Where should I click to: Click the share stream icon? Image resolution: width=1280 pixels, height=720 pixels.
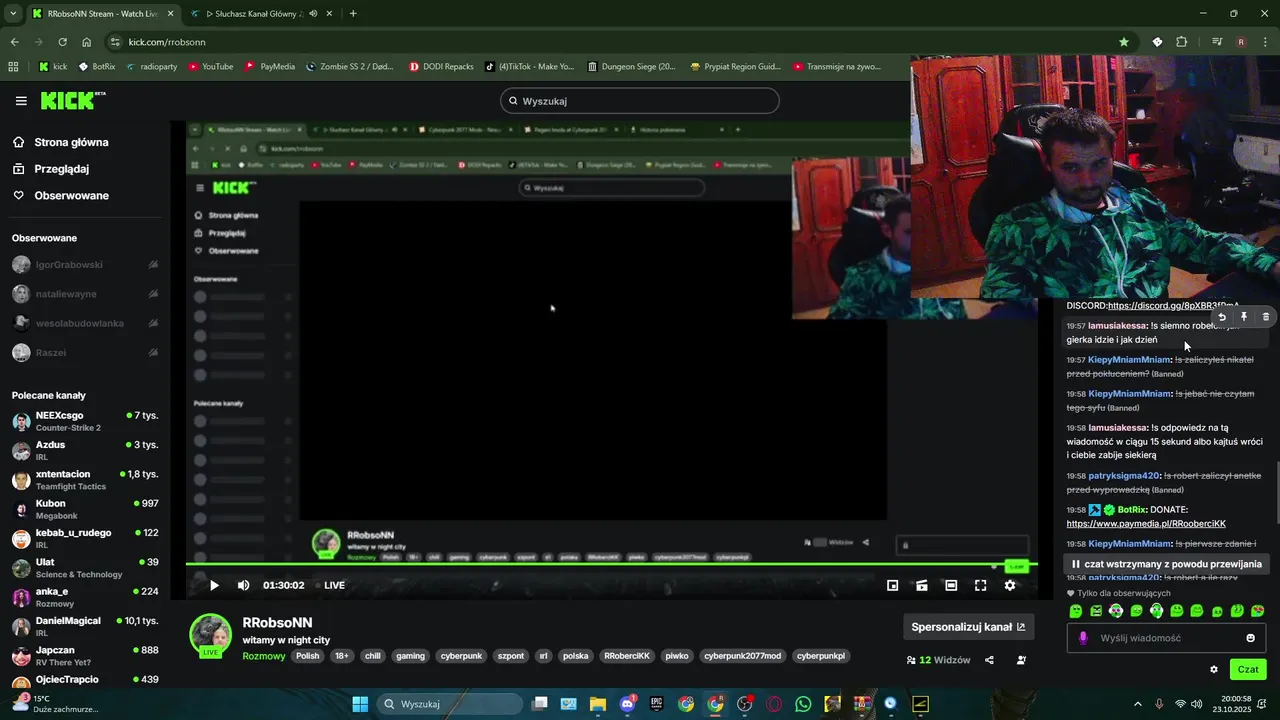click(x=989, y=660)
